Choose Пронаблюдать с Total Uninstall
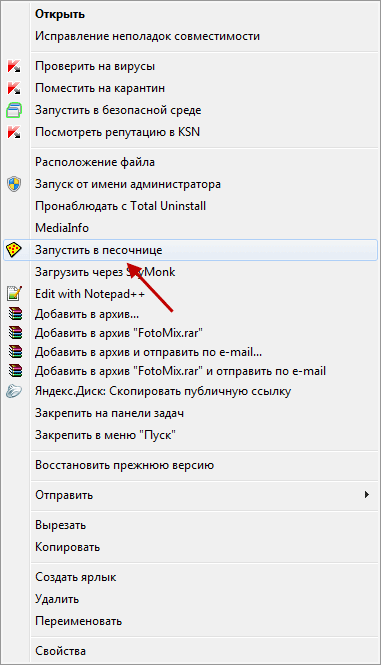 120,206
